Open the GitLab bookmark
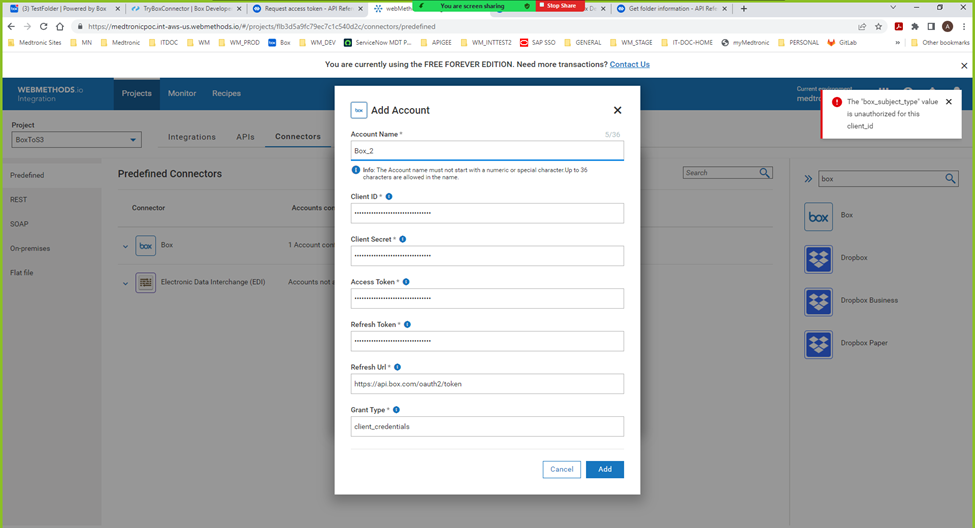Screen dimensions: 975x528 point(842,42)
